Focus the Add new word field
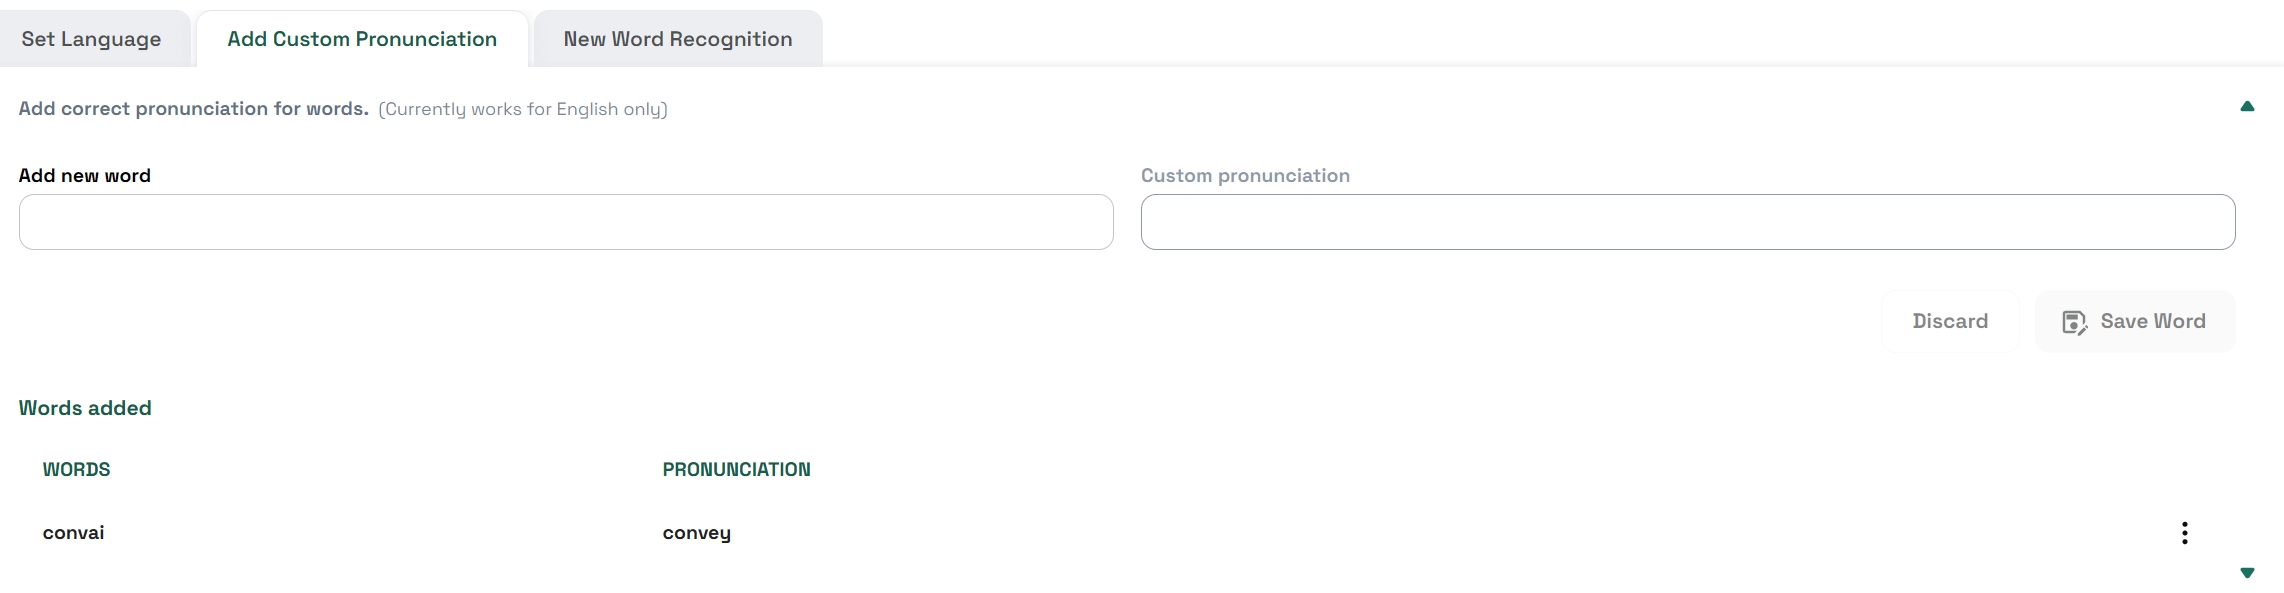Viewport: 2284px width, 593px height. (x=566, y=222)
